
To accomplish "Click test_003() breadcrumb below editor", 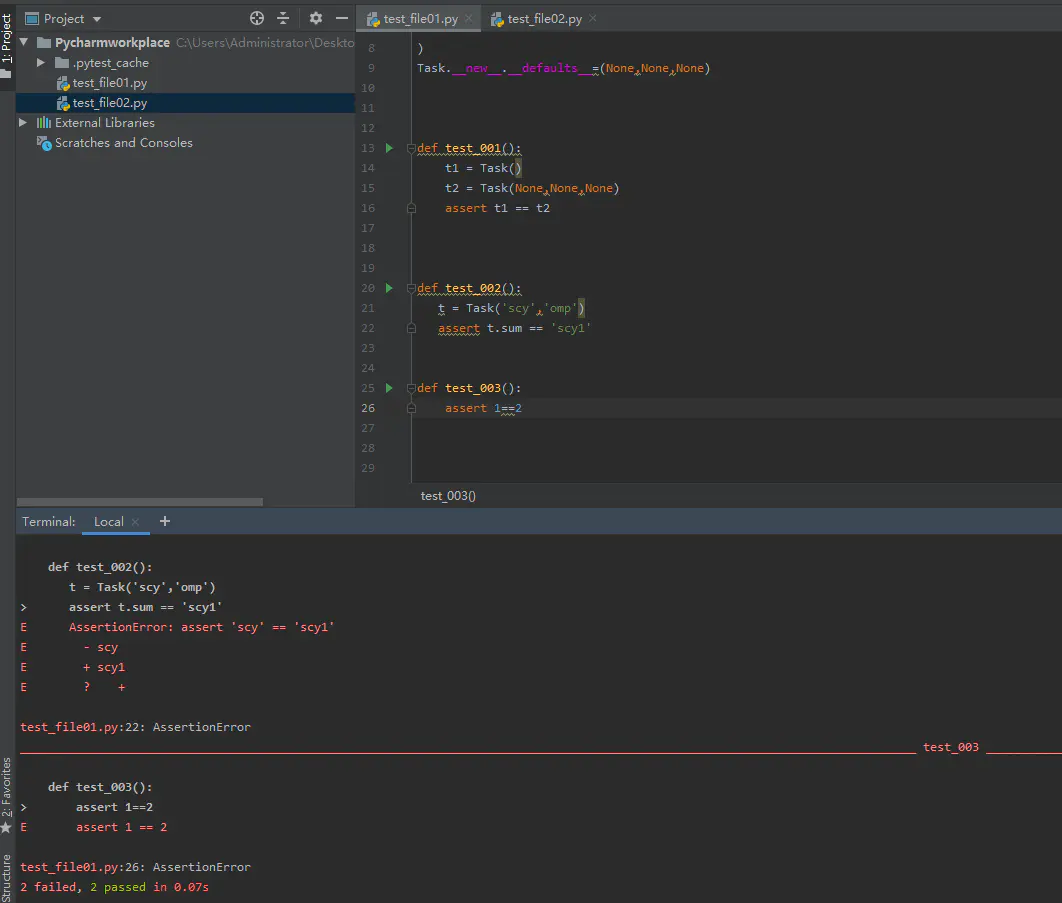I will 448,496.
